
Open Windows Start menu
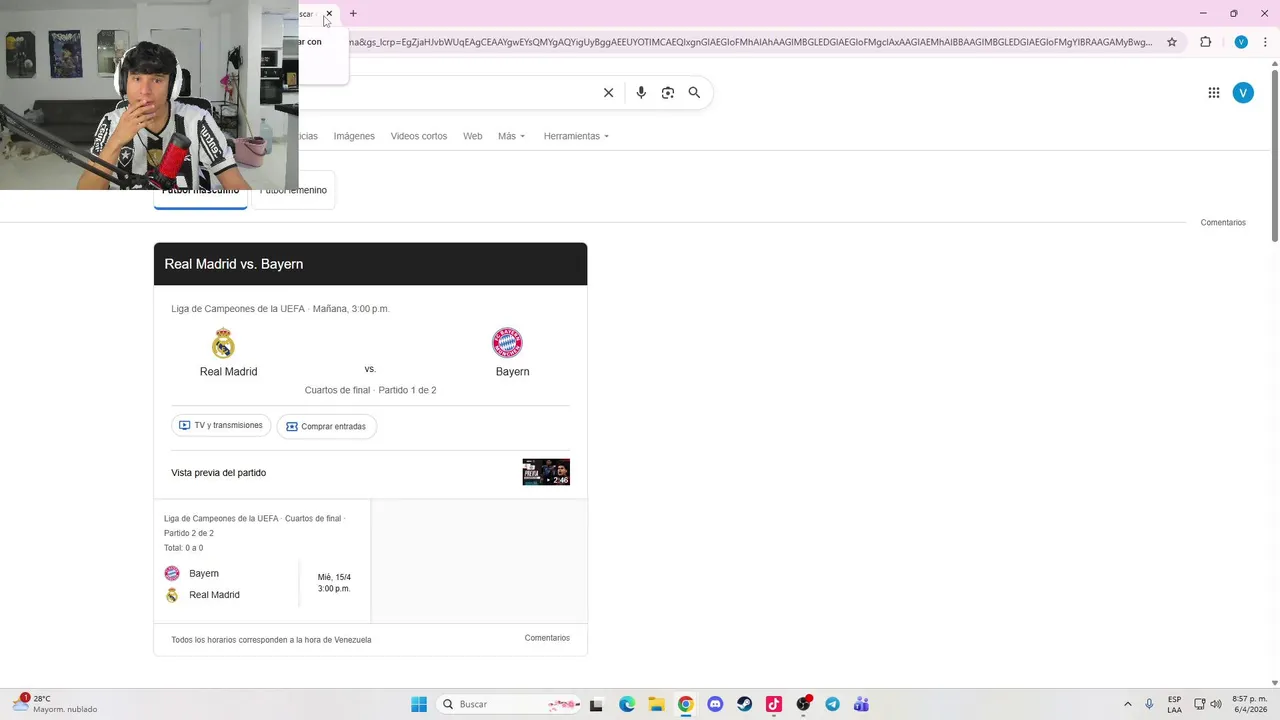tap(419, 704)
